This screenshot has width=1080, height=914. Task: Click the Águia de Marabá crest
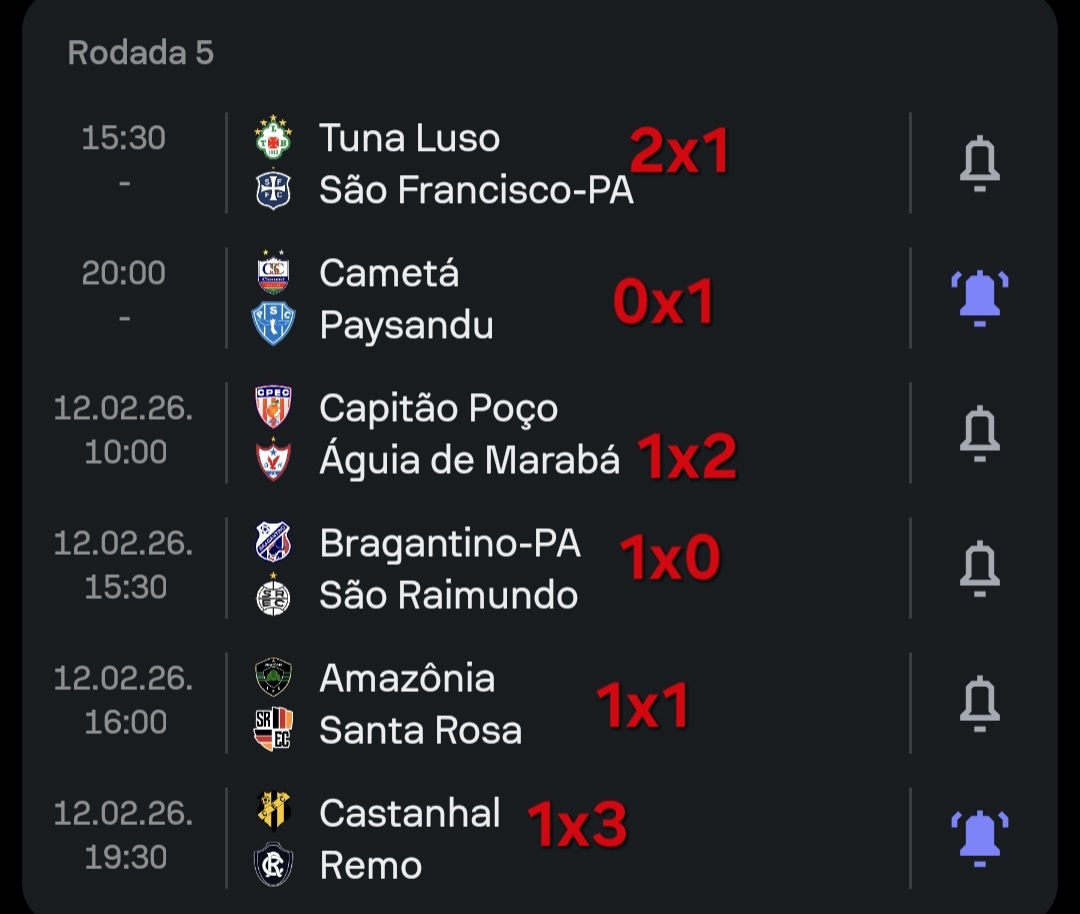tap(273, 460)
